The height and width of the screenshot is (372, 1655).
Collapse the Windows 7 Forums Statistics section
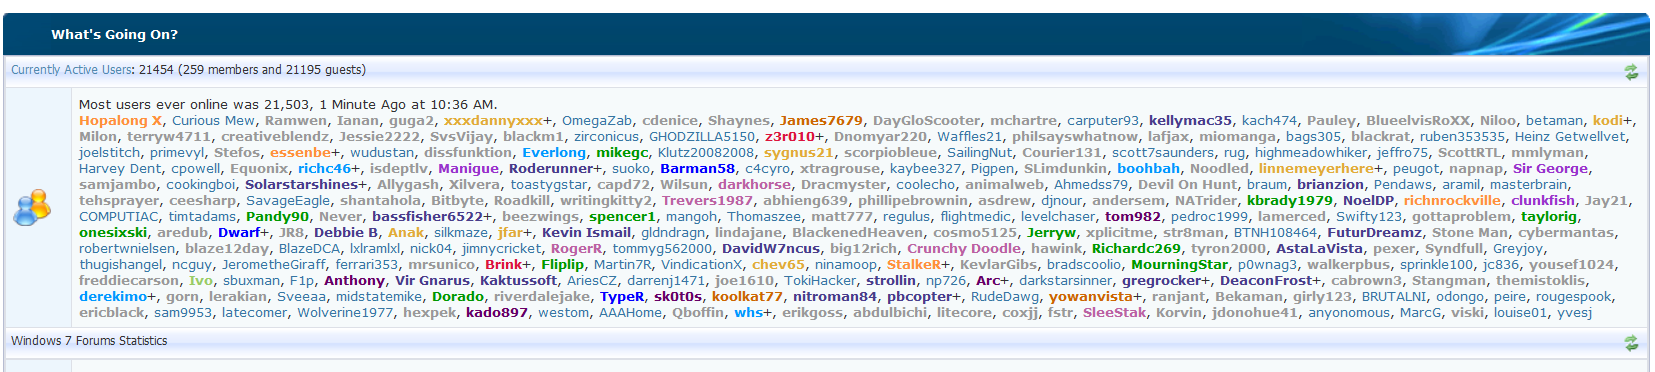click(1631, 342)
